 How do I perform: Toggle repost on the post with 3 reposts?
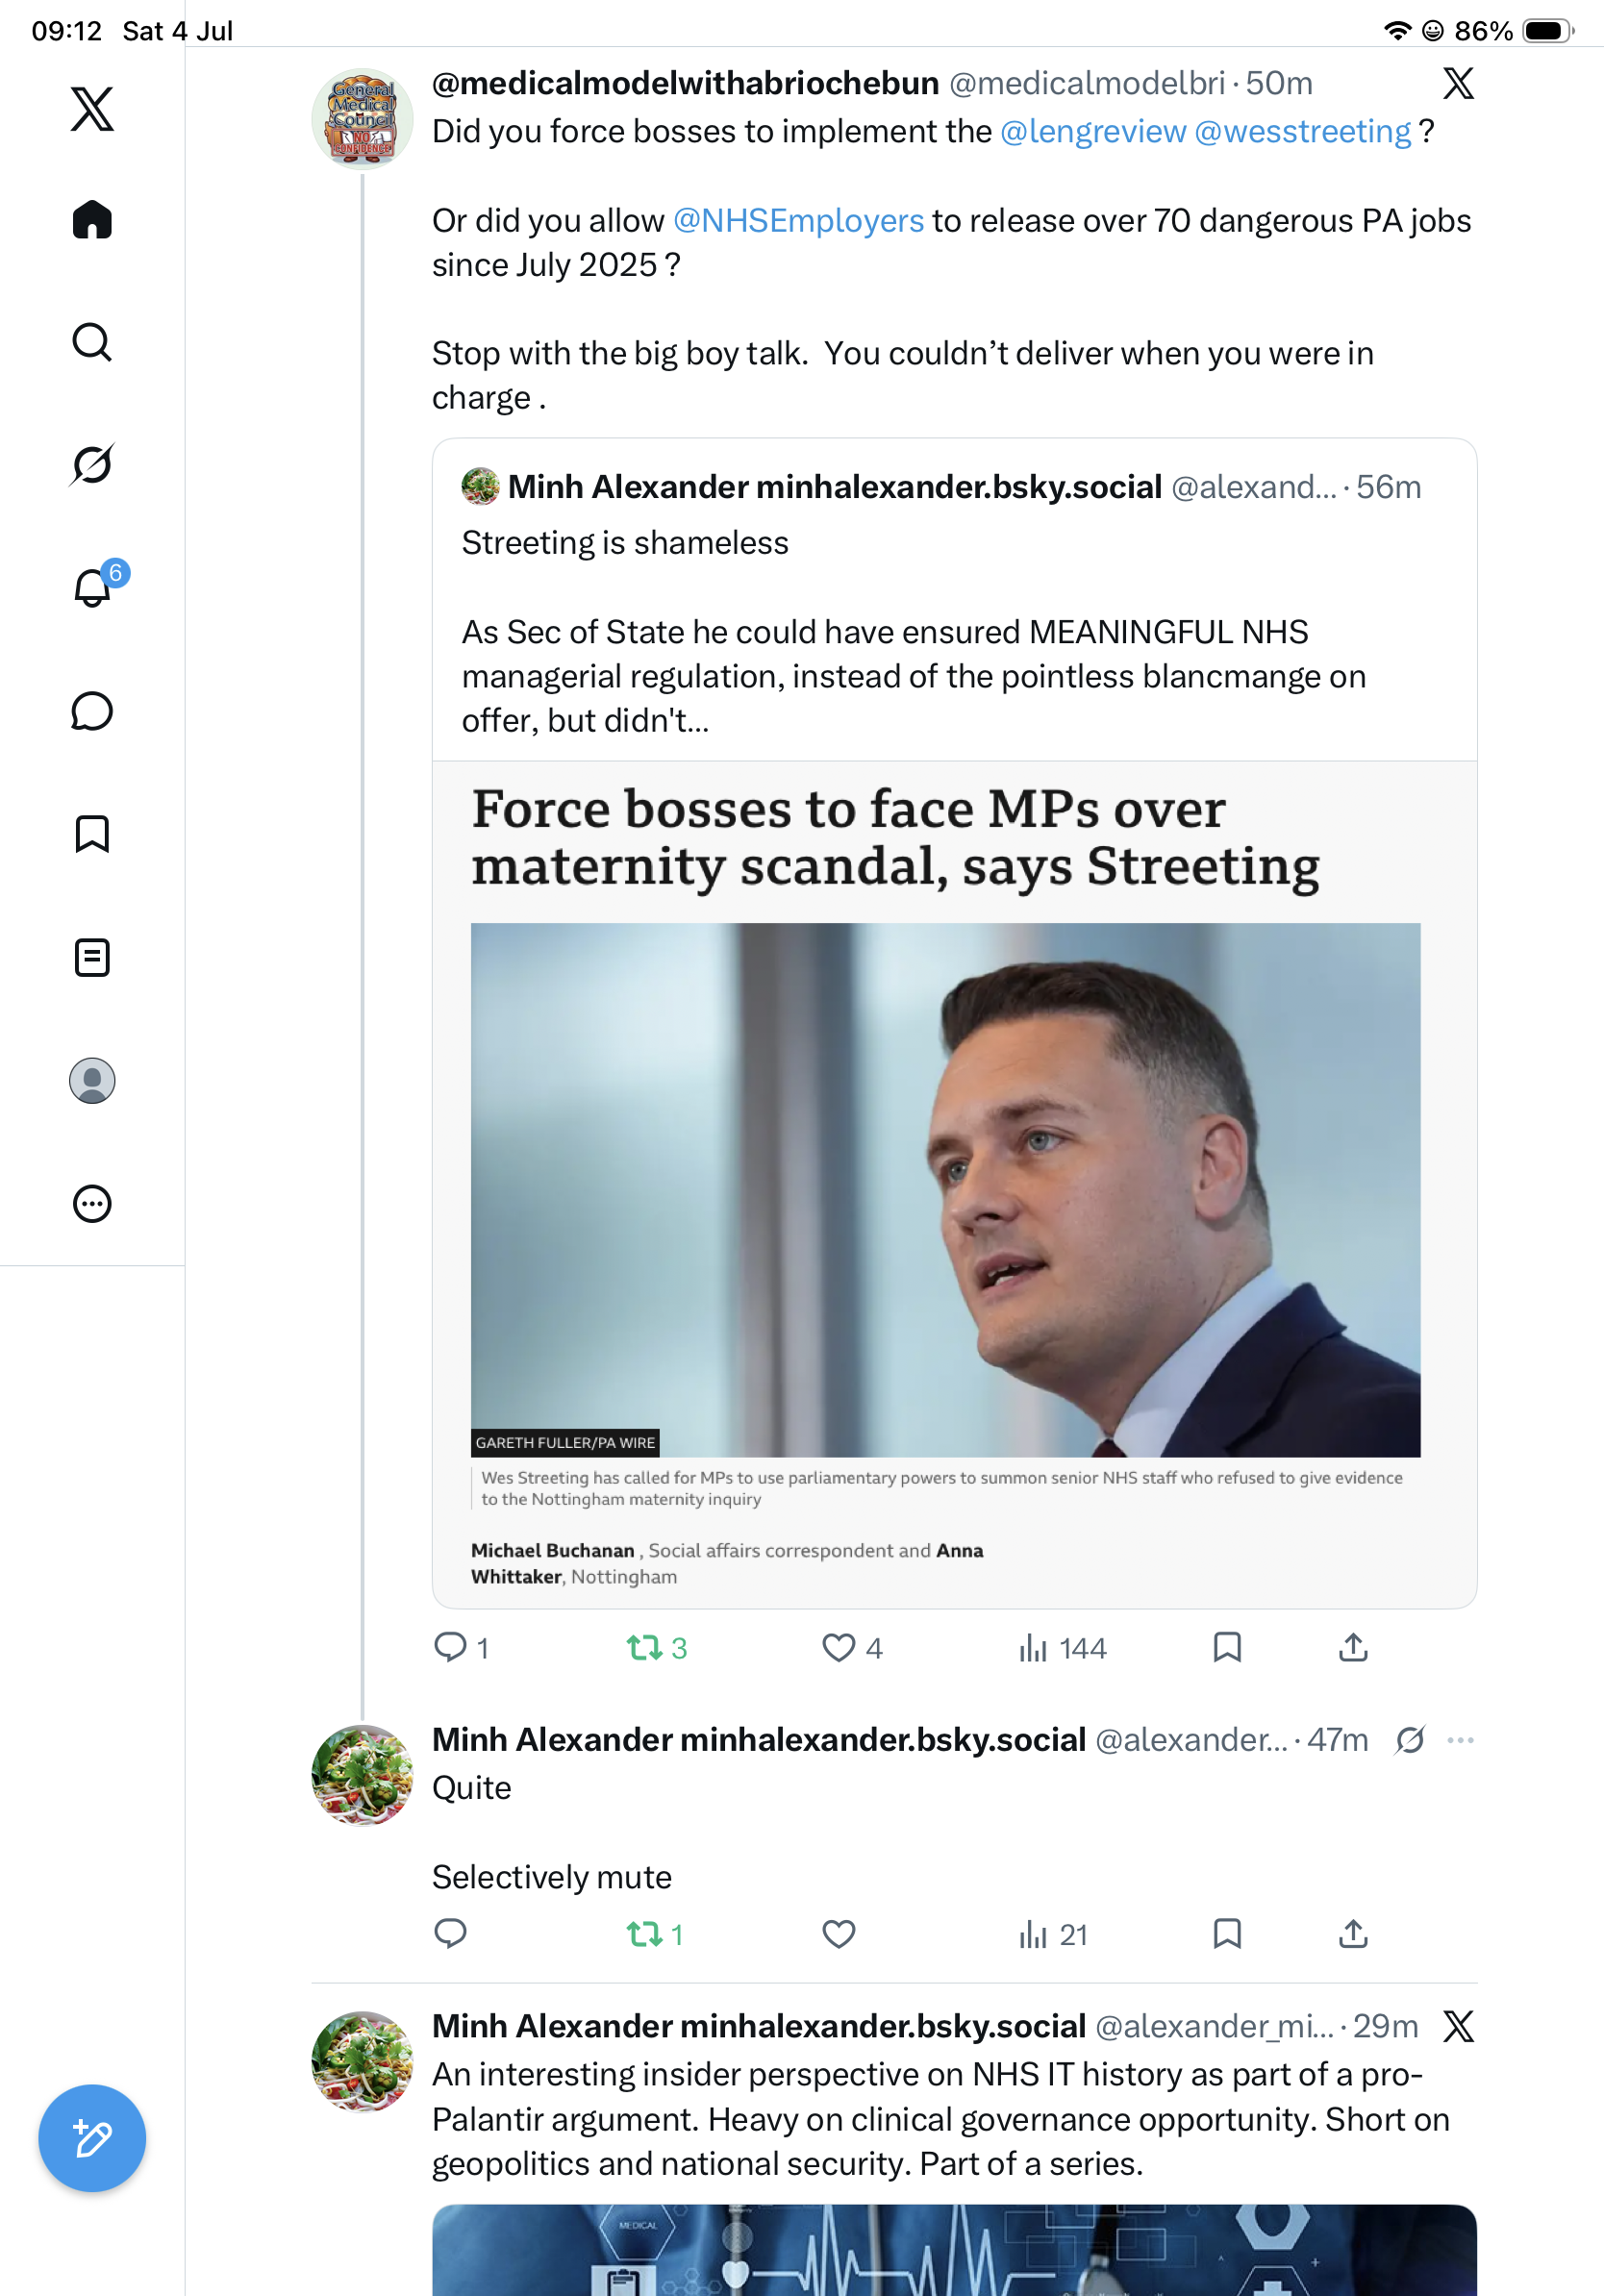pyautogui.click(x=645, y=1647)
